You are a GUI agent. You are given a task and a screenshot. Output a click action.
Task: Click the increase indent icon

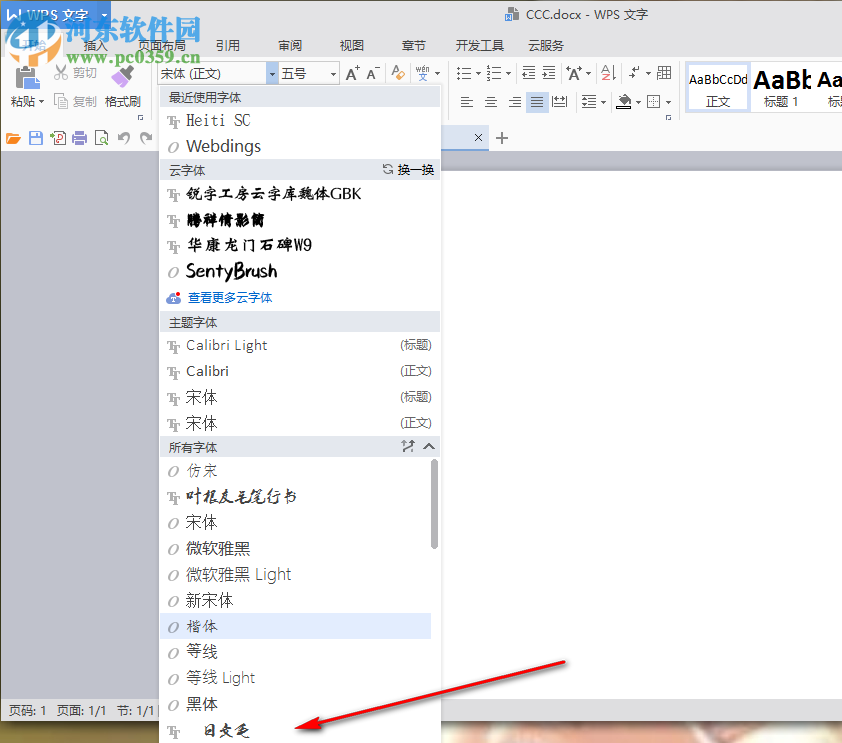[x=549, y=72]
